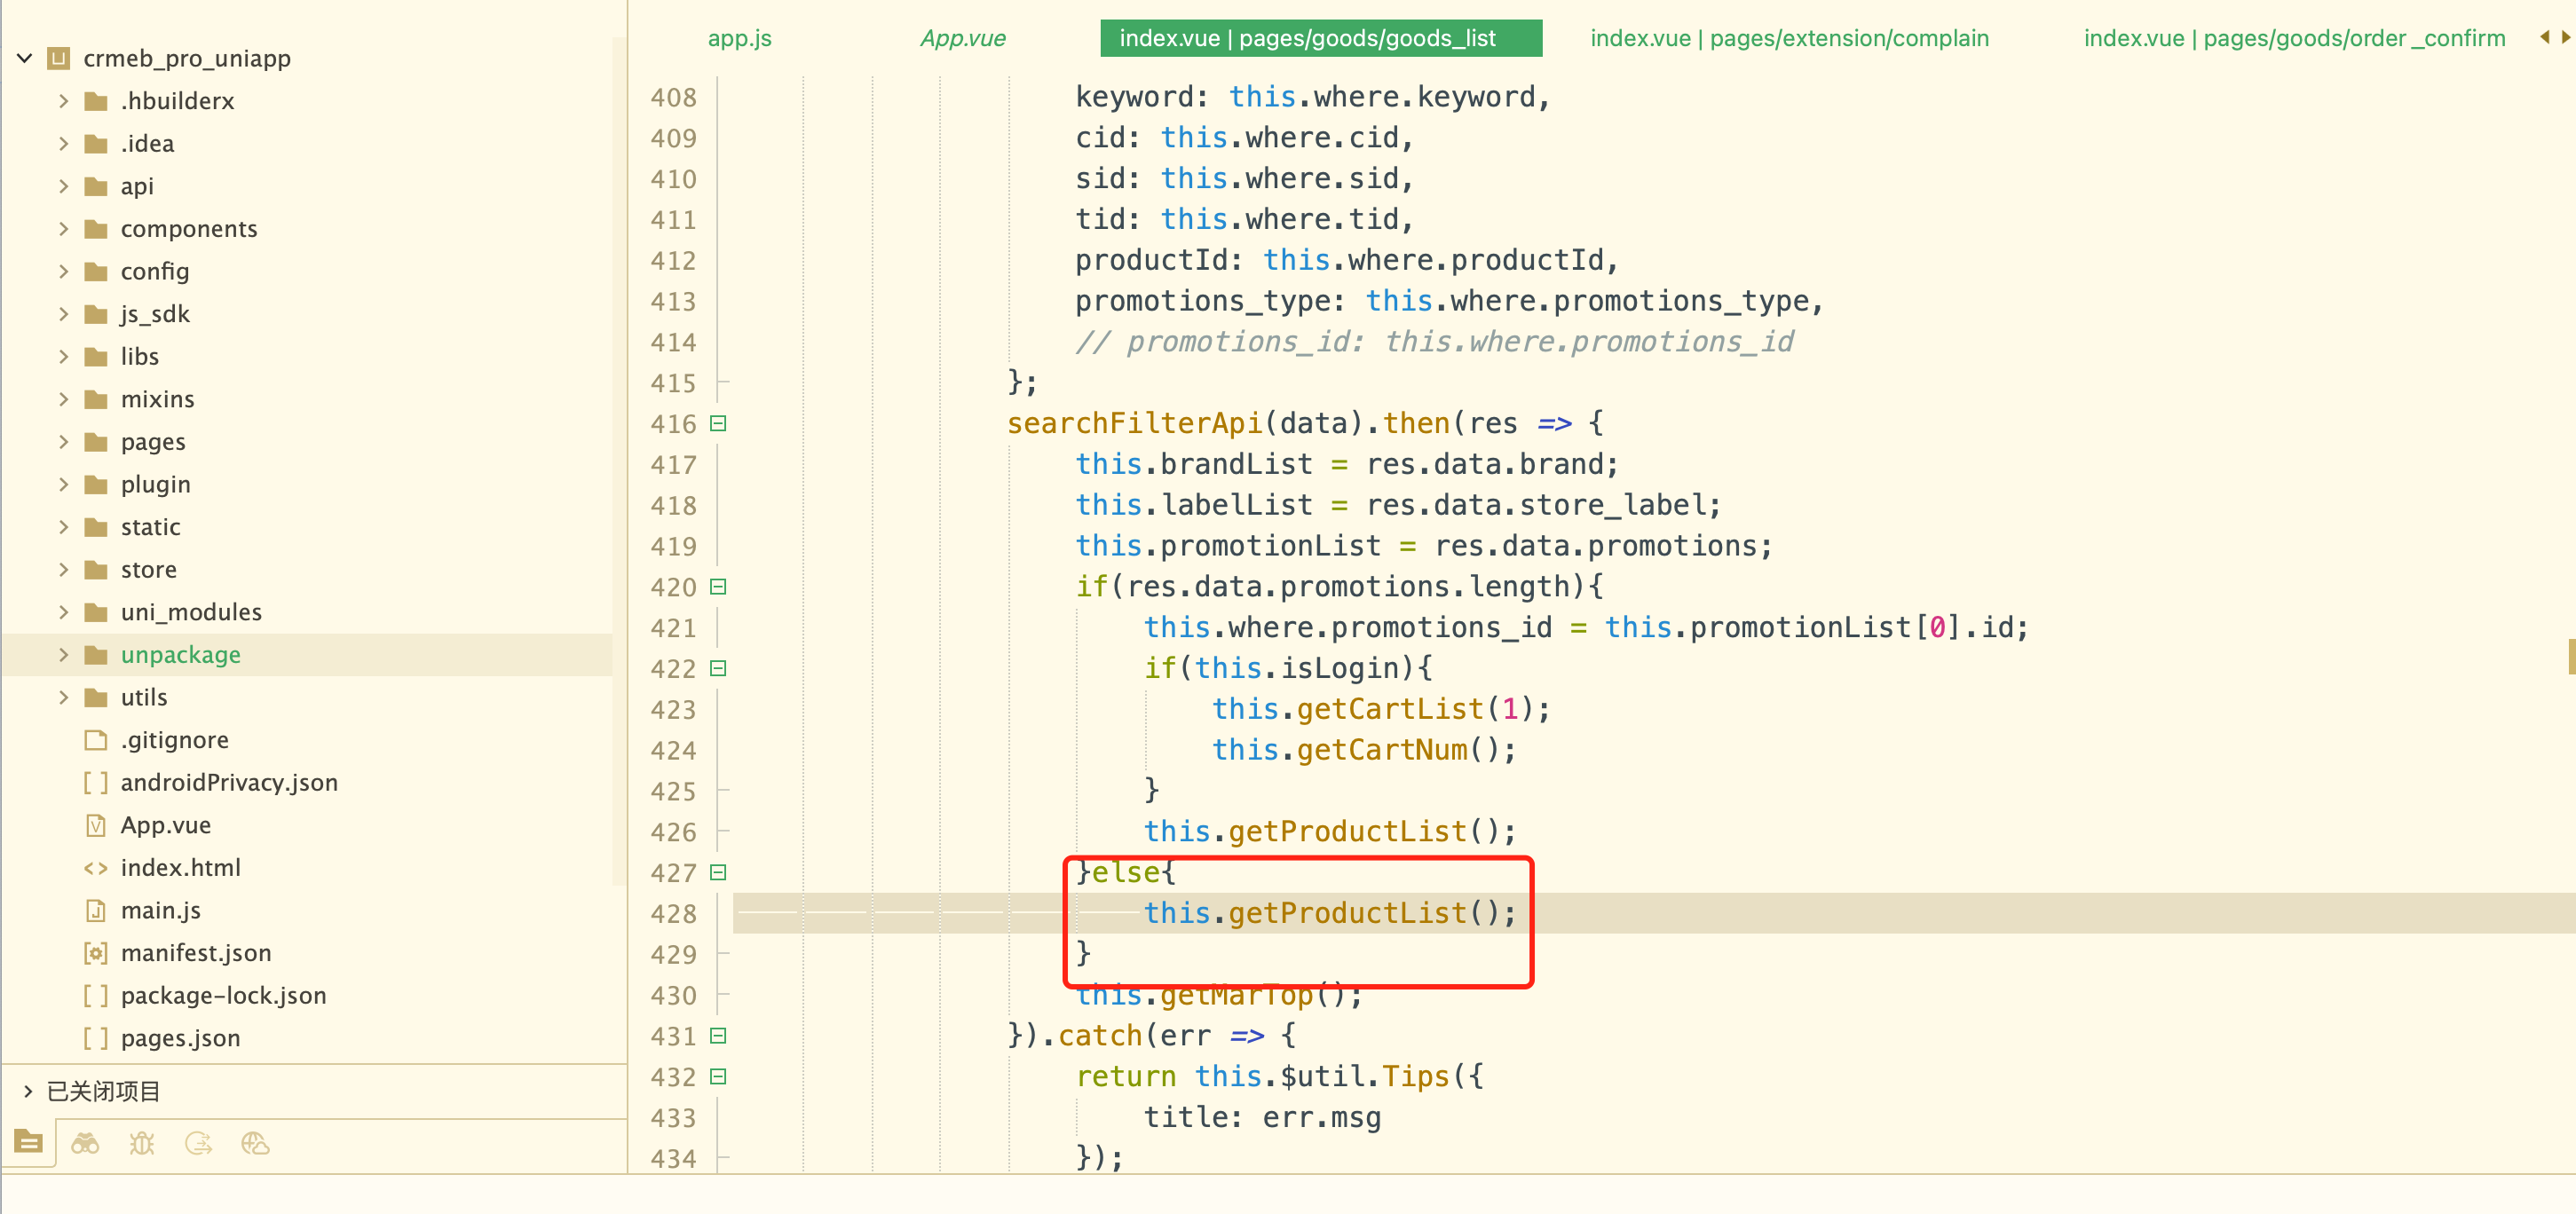Select the static folder
This screenshot has width=2576, height=1214.
click(x=151, y=527)
